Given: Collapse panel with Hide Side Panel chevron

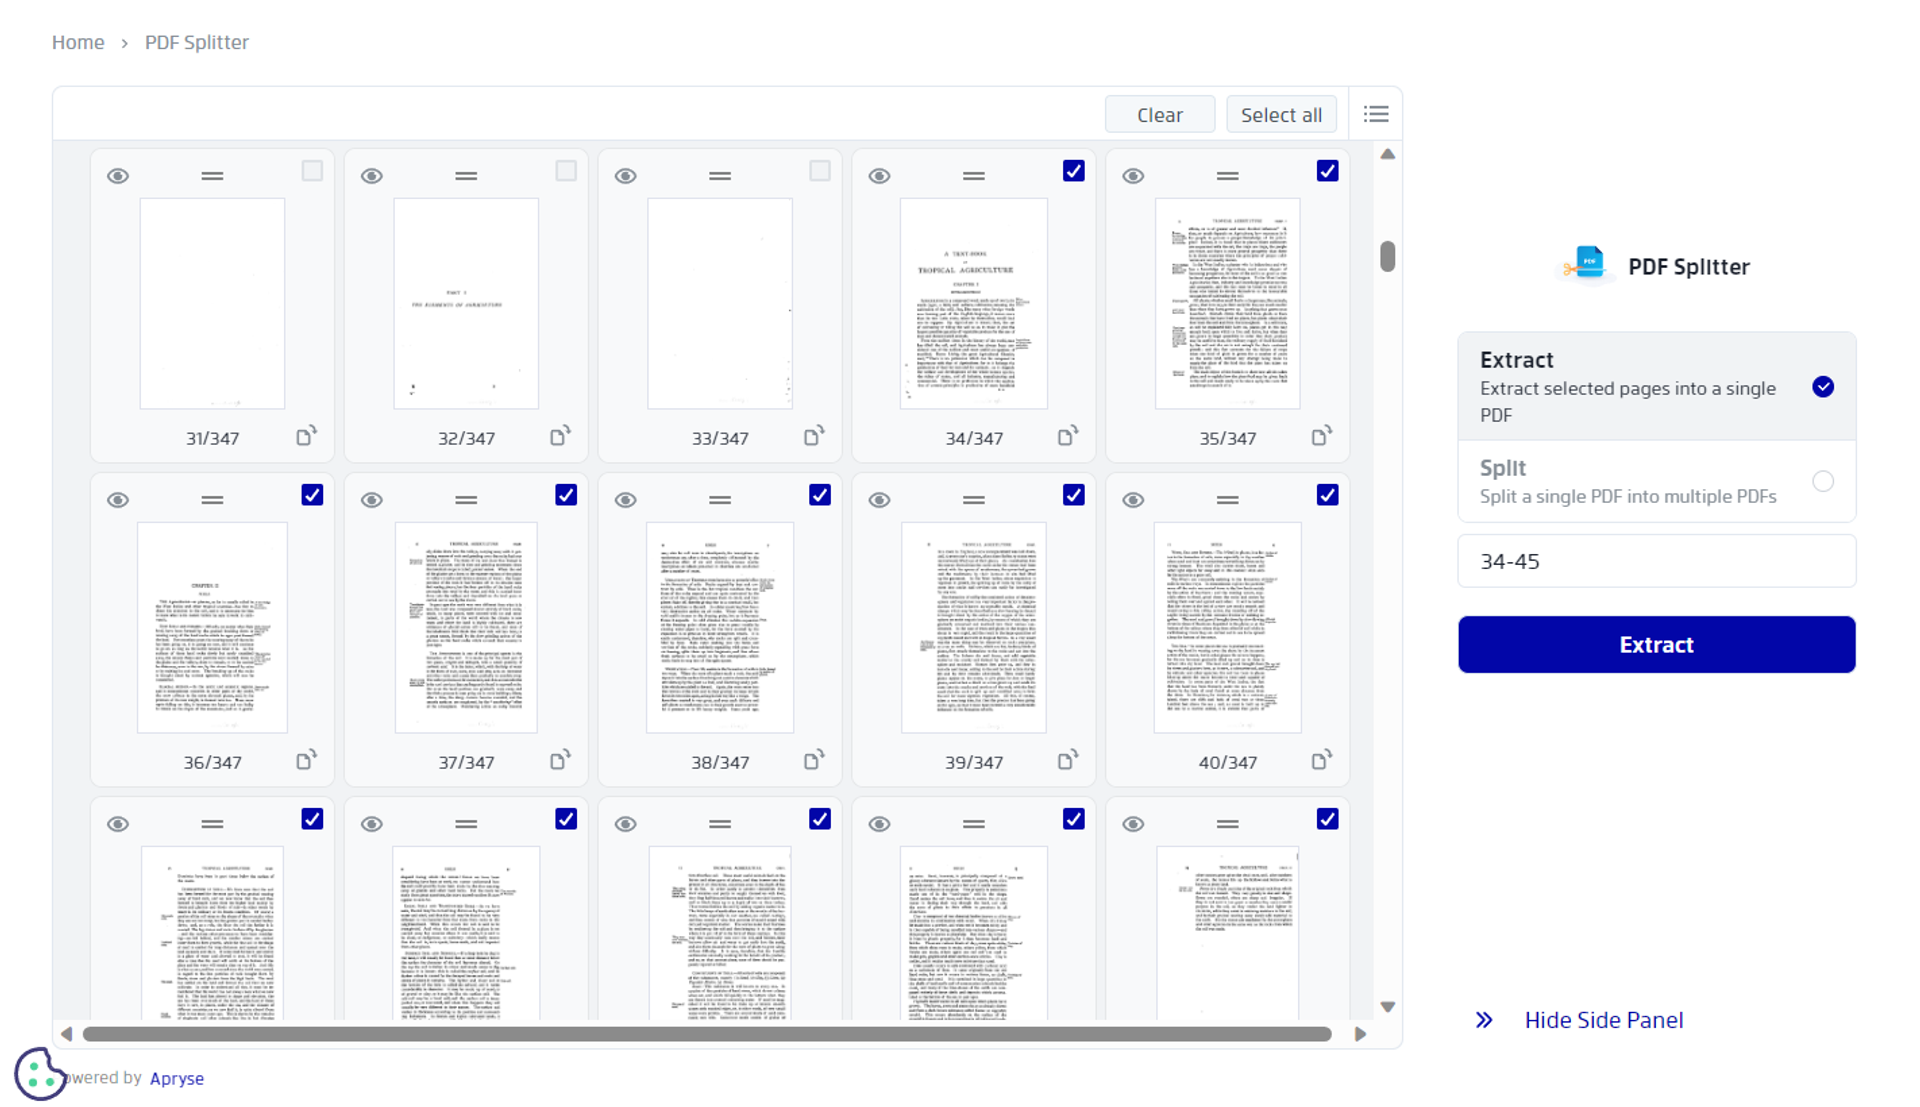Looking at the screenshot, I should click(x=1484, y=1020).
